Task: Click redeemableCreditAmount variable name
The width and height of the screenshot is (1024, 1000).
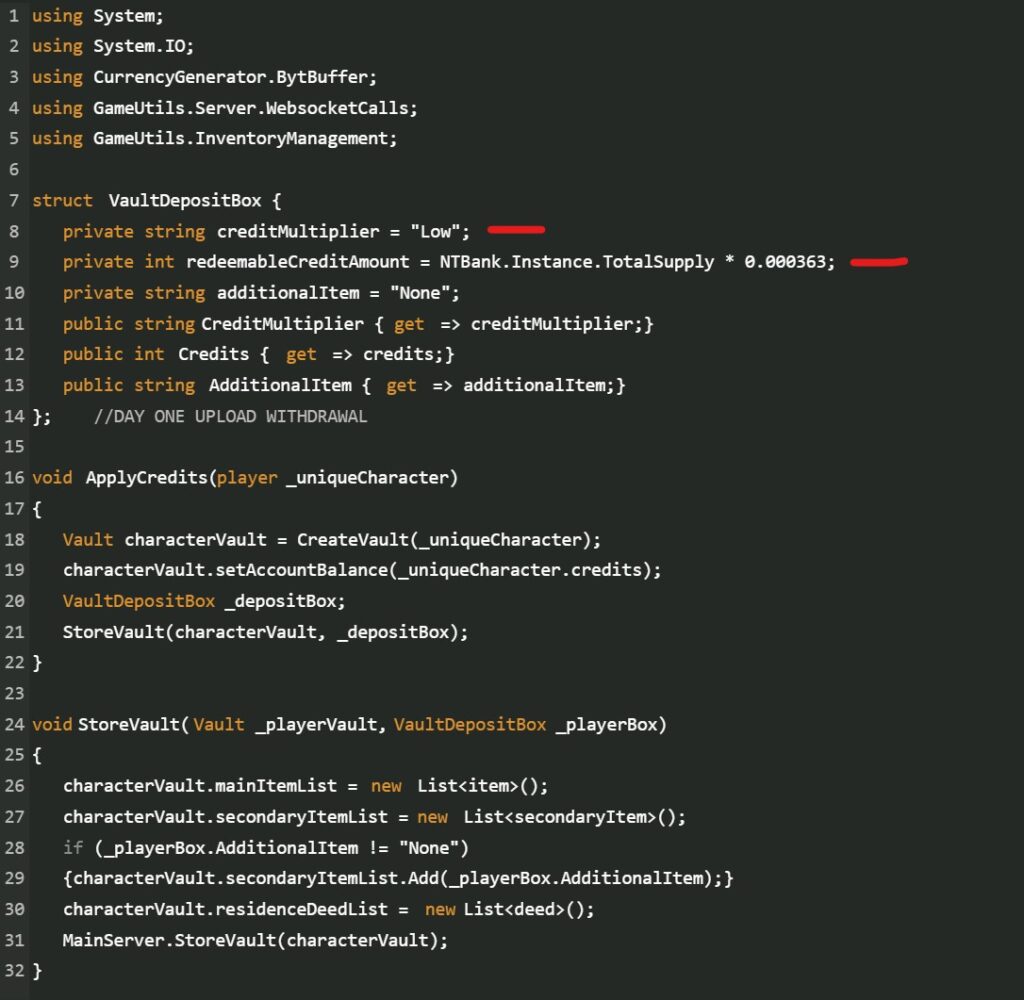Action: click(298, 262)
